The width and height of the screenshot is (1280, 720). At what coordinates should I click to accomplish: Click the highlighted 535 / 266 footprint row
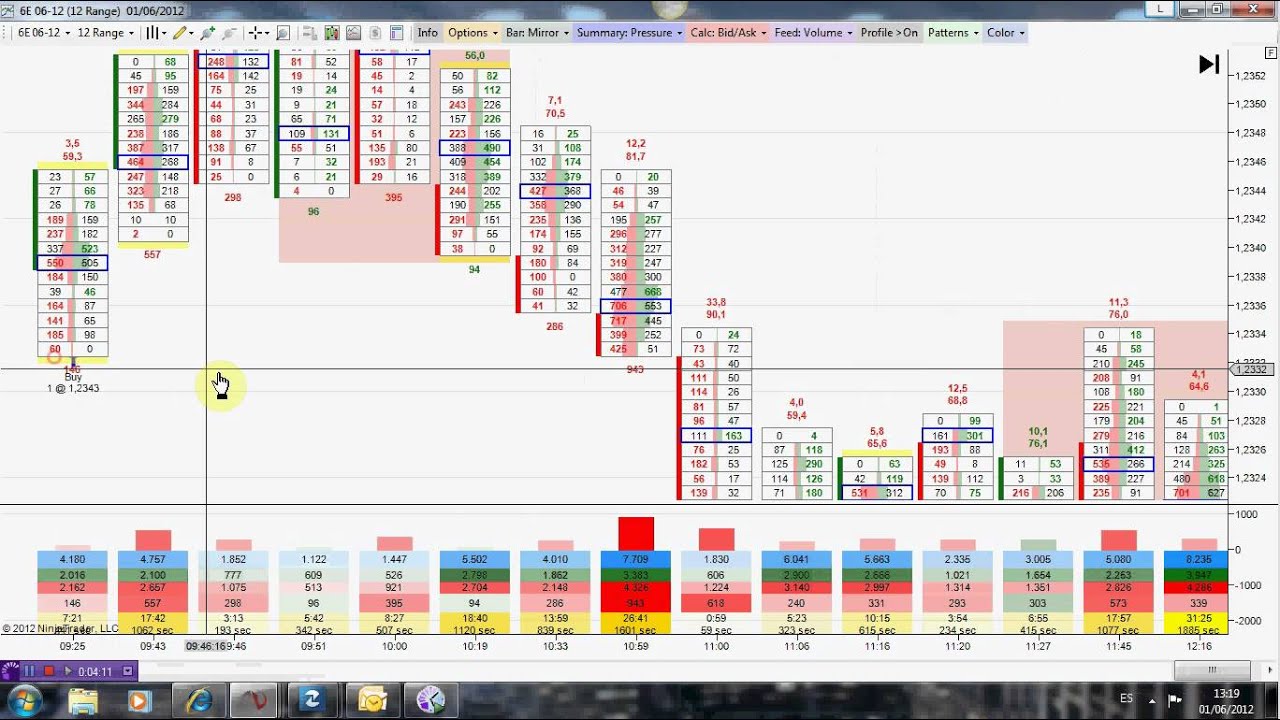click(x=1119, y=464)
